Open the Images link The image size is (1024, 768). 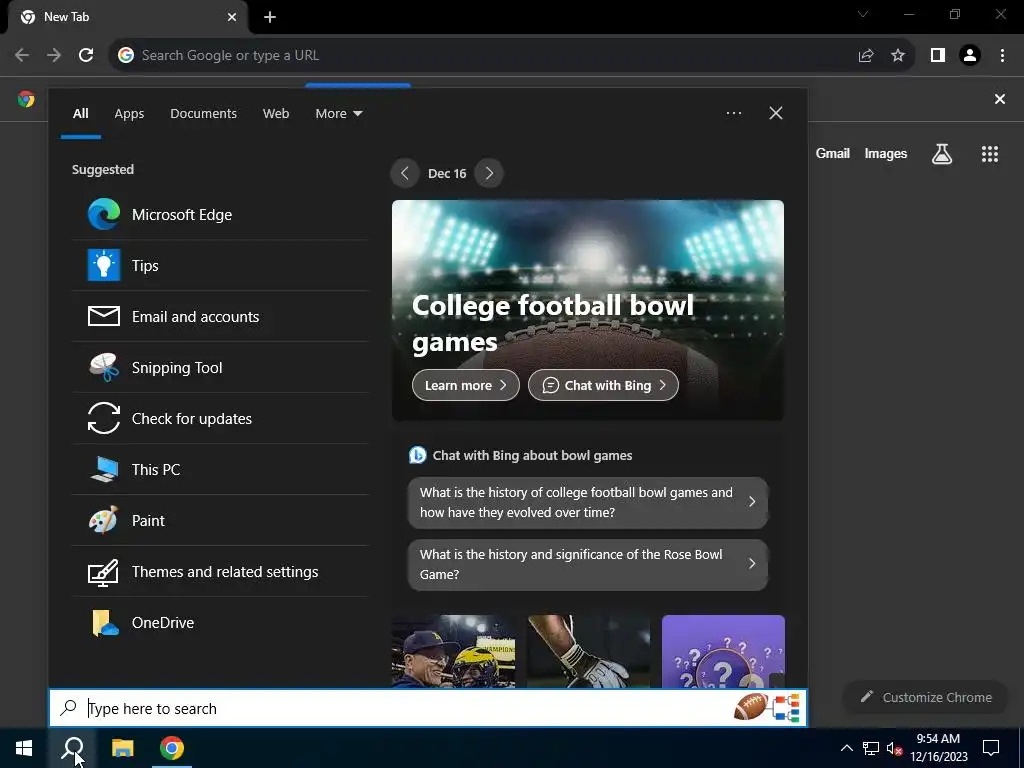[x=886, y=153]
